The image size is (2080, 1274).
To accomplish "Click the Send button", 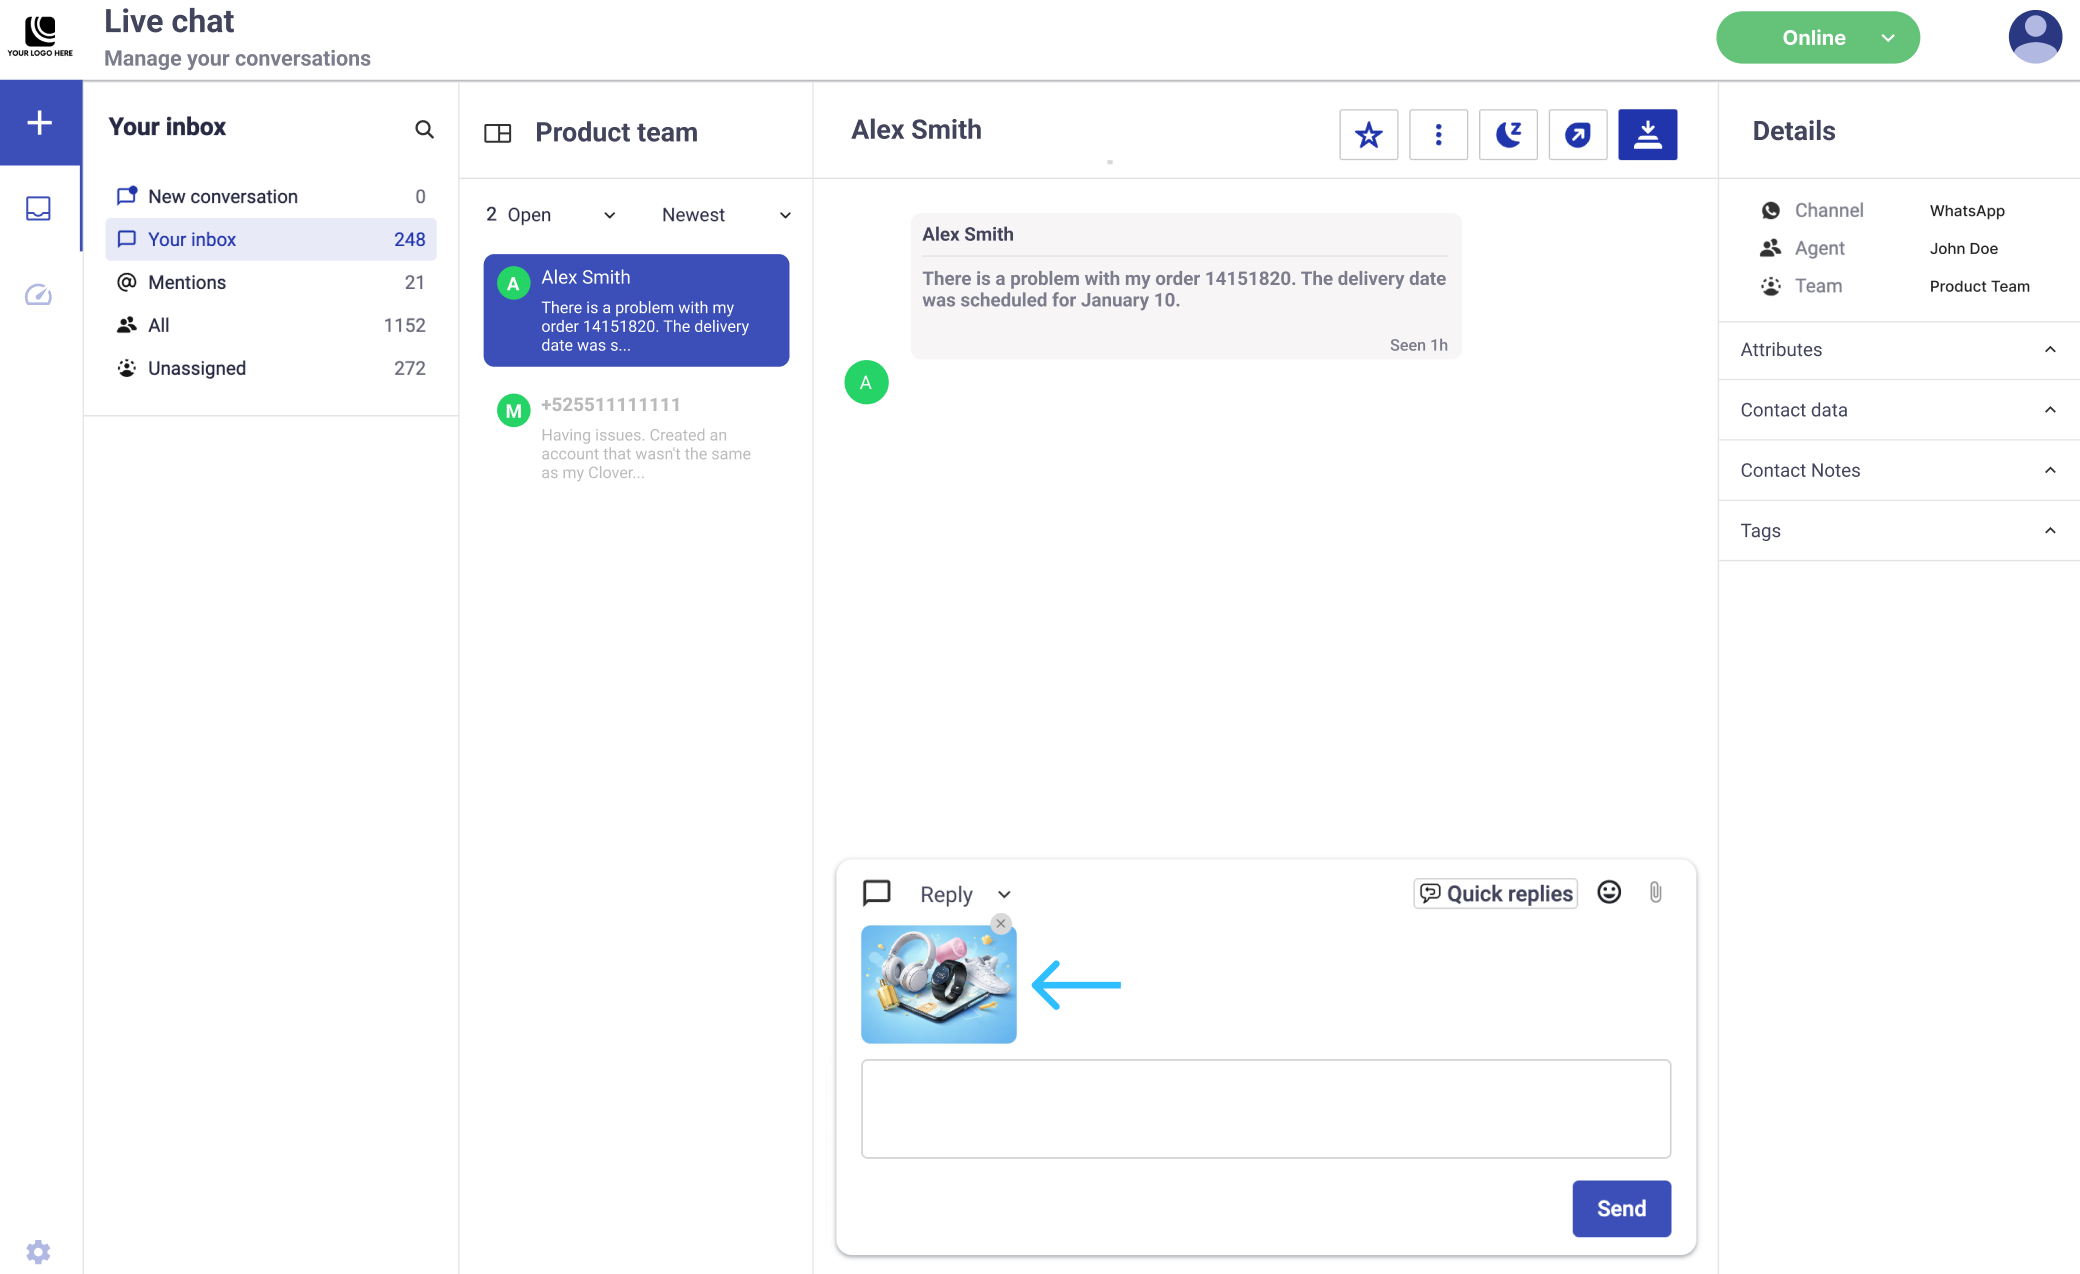I will [x=1621, y=1208].
